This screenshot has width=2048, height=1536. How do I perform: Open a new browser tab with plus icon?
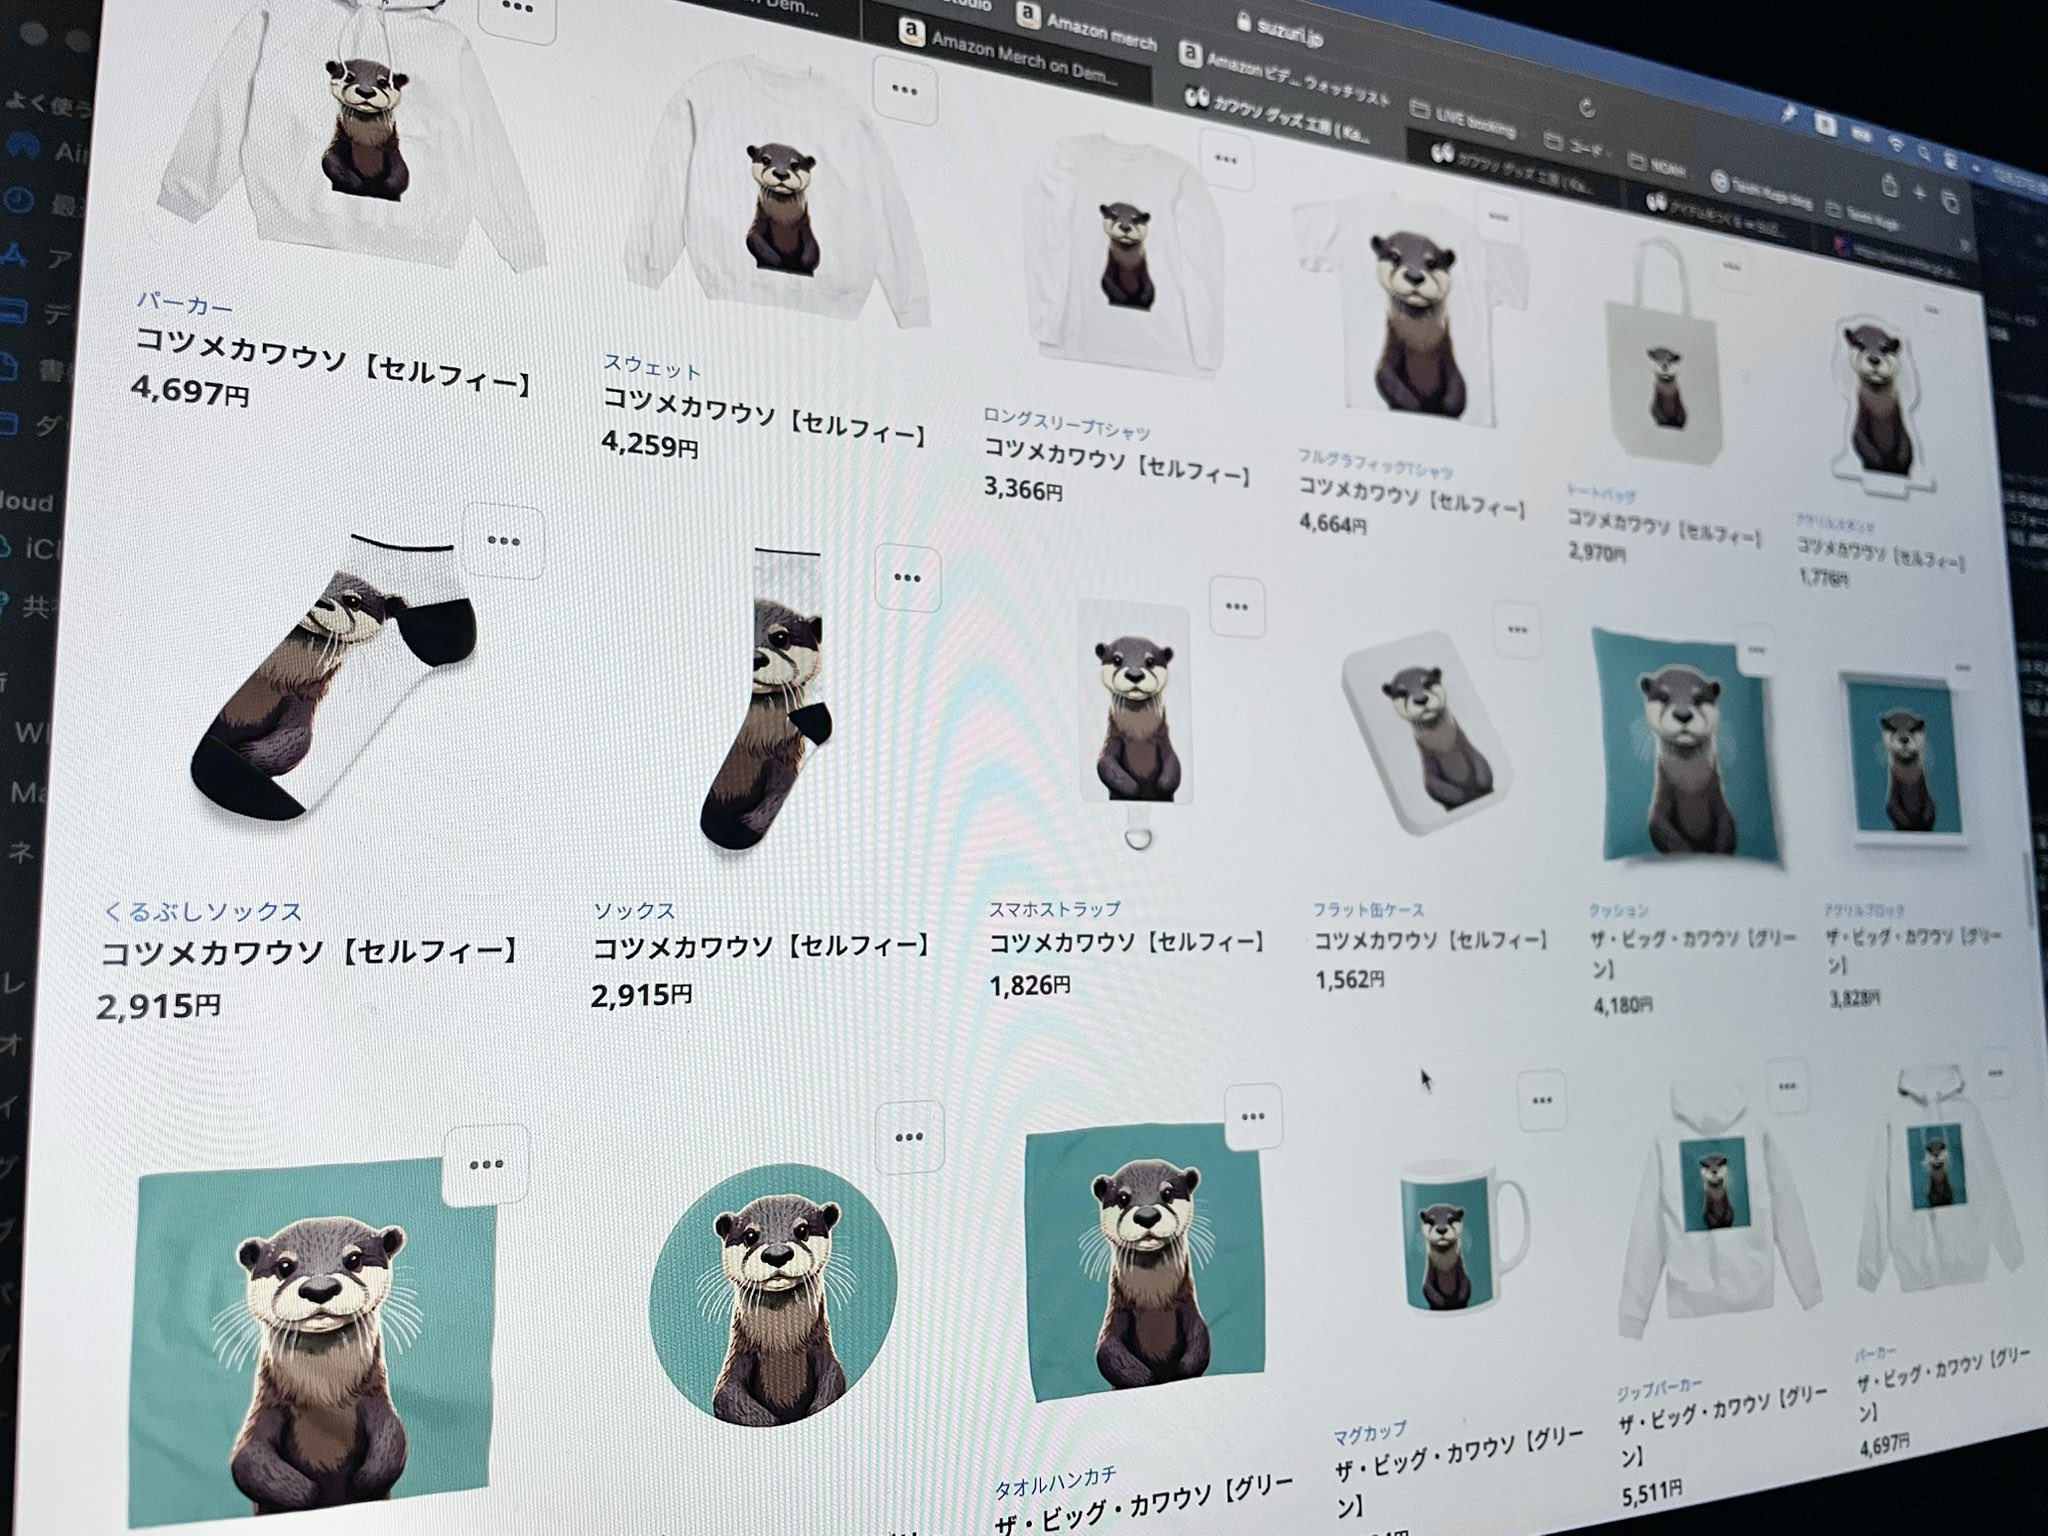1920,194
